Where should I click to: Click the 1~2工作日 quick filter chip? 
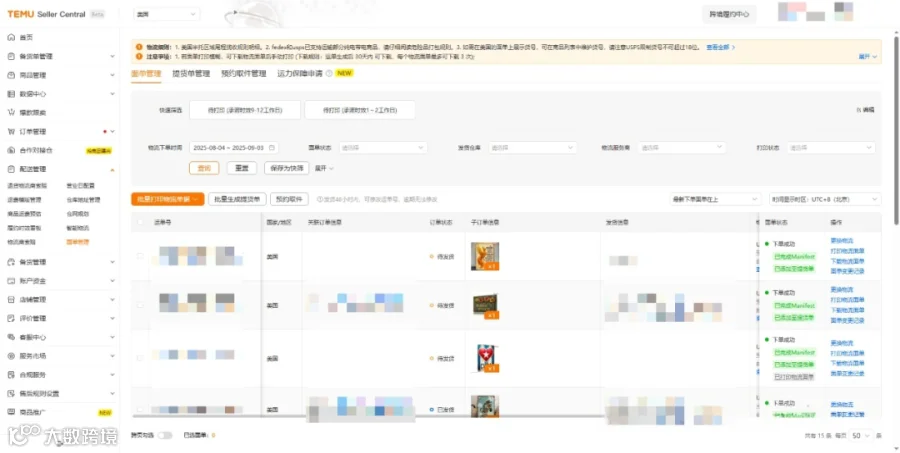360,110
